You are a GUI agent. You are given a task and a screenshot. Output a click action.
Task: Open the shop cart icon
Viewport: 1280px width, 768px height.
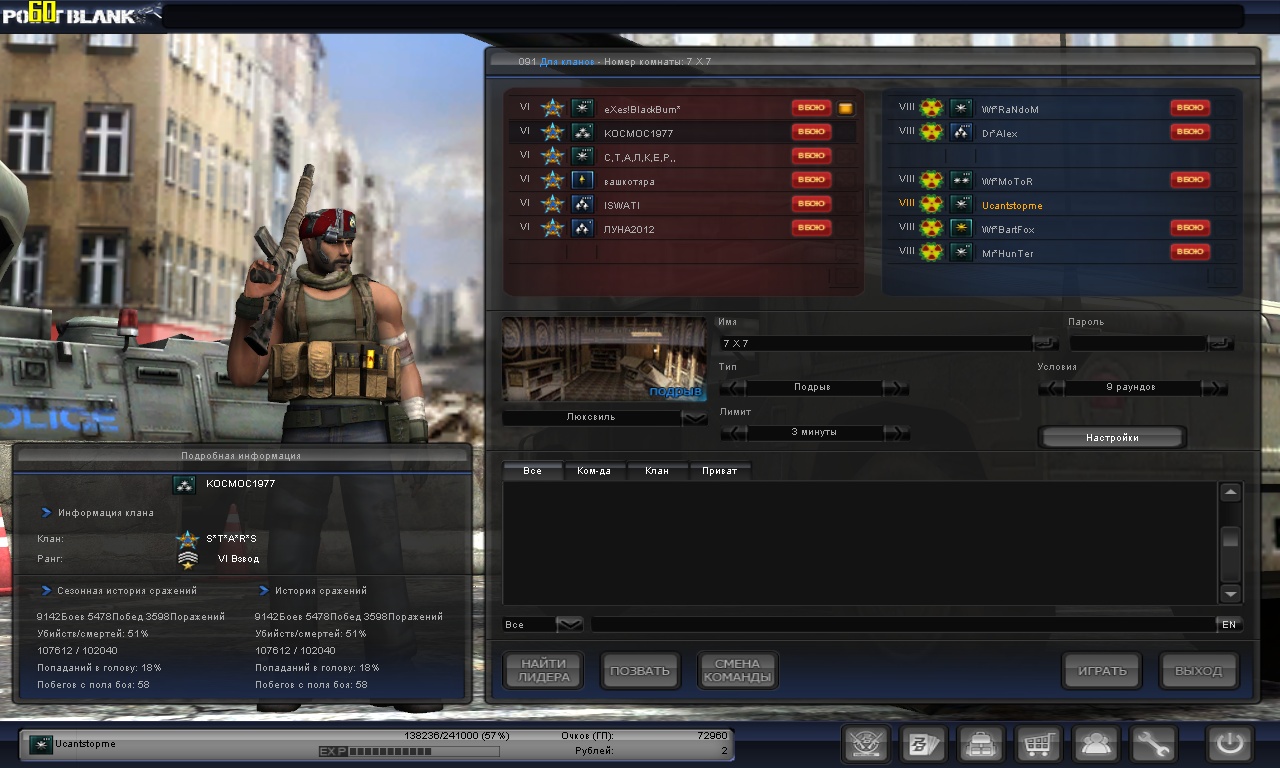(1039, 744)
